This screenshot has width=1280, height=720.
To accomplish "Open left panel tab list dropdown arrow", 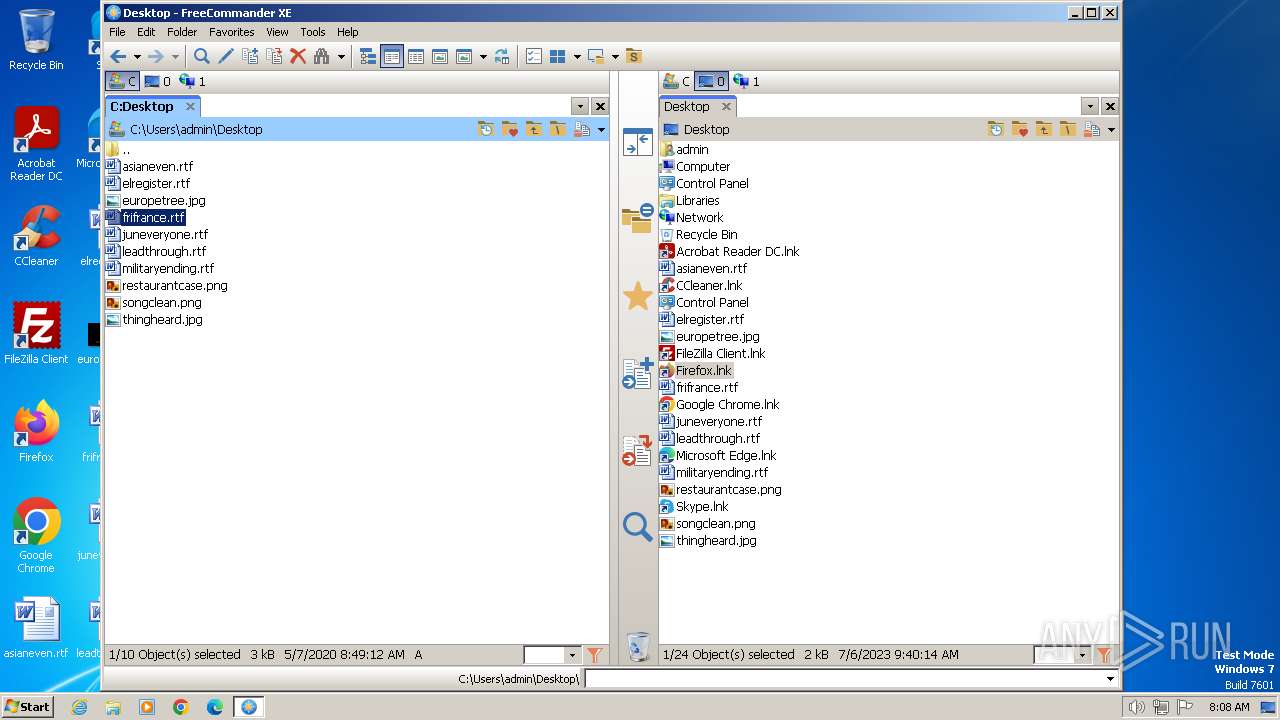I will coord(580,106).
